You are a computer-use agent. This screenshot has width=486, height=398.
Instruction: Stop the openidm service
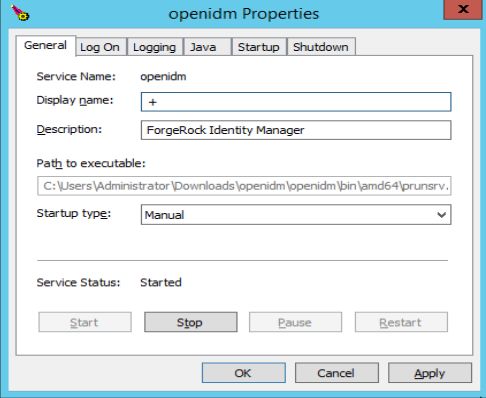[191, 322]
